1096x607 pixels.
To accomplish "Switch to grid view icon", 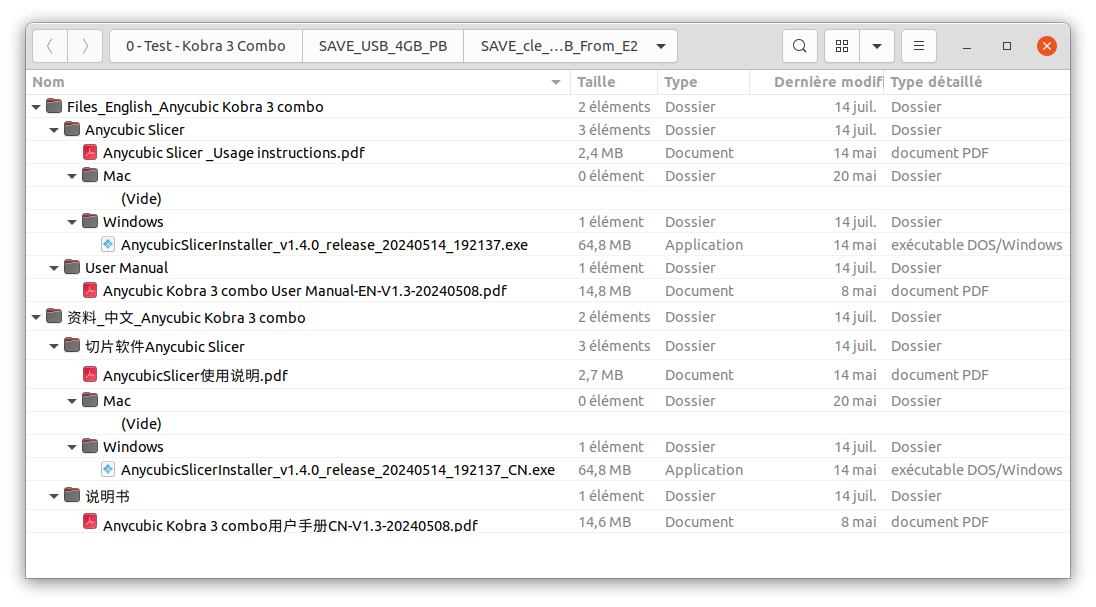I will pyautogui.click(x=842, y=46).
